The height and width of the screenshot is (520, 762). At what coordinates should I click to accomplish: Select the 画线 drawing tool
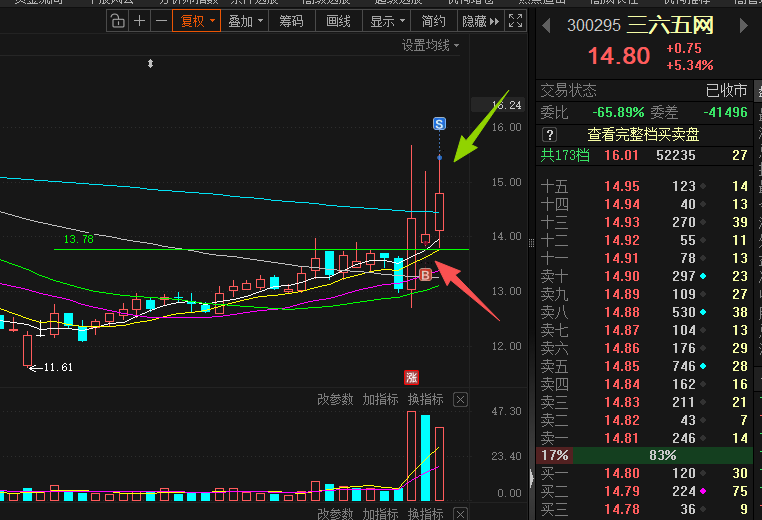coord(338,21)
